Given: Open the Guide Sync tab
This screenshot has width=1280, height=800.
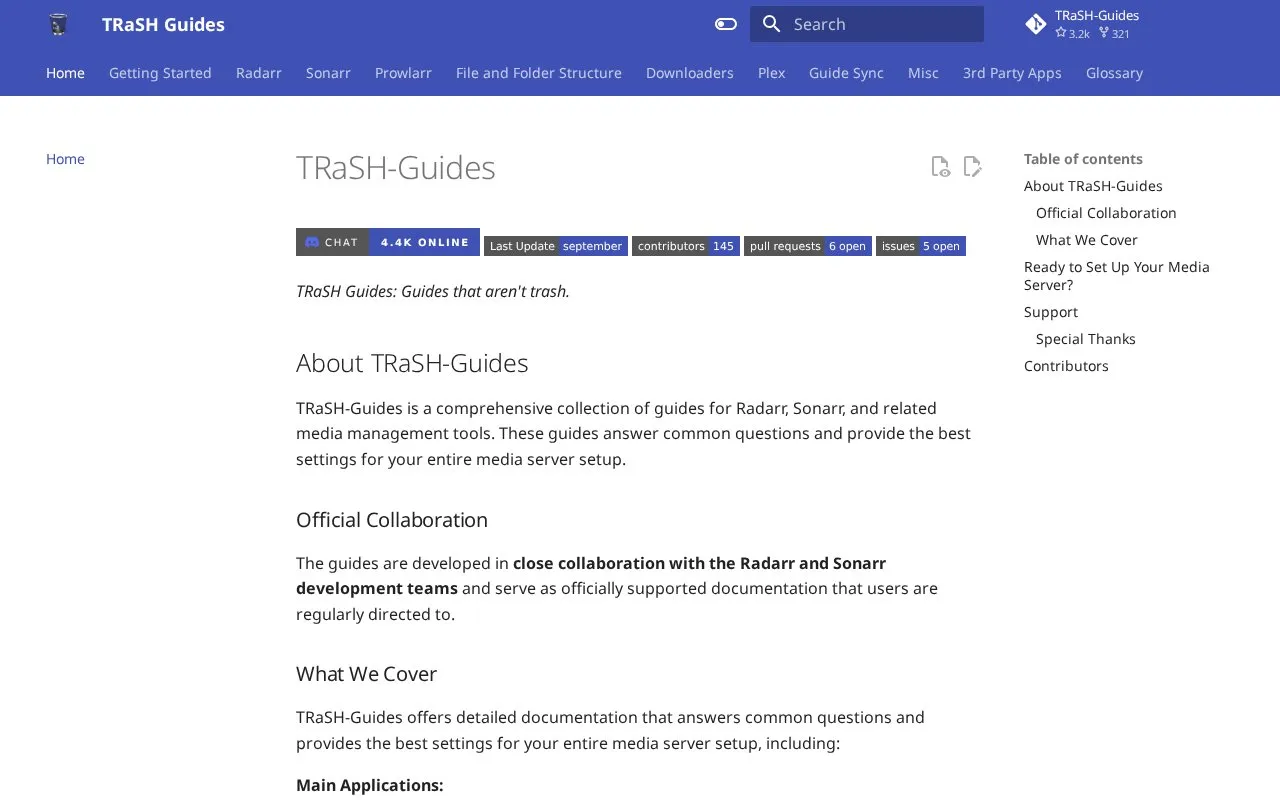Looking at the screenshot, I should pos(846,73).
